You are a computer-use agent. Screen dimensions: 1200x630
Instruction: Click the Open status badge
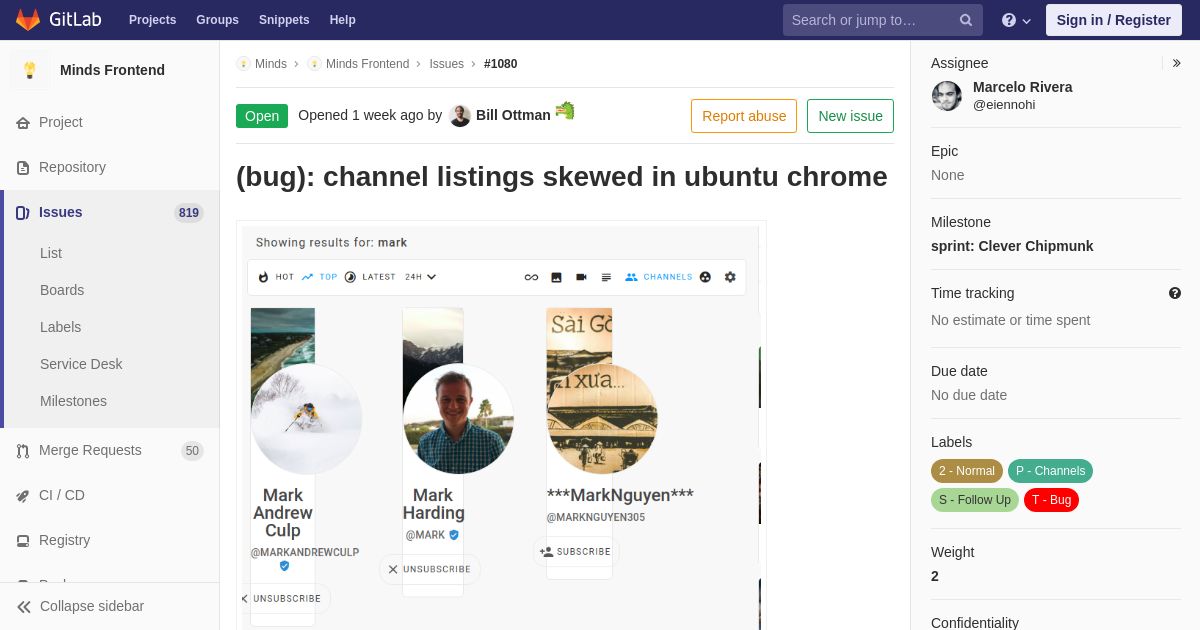coord(262,116)
